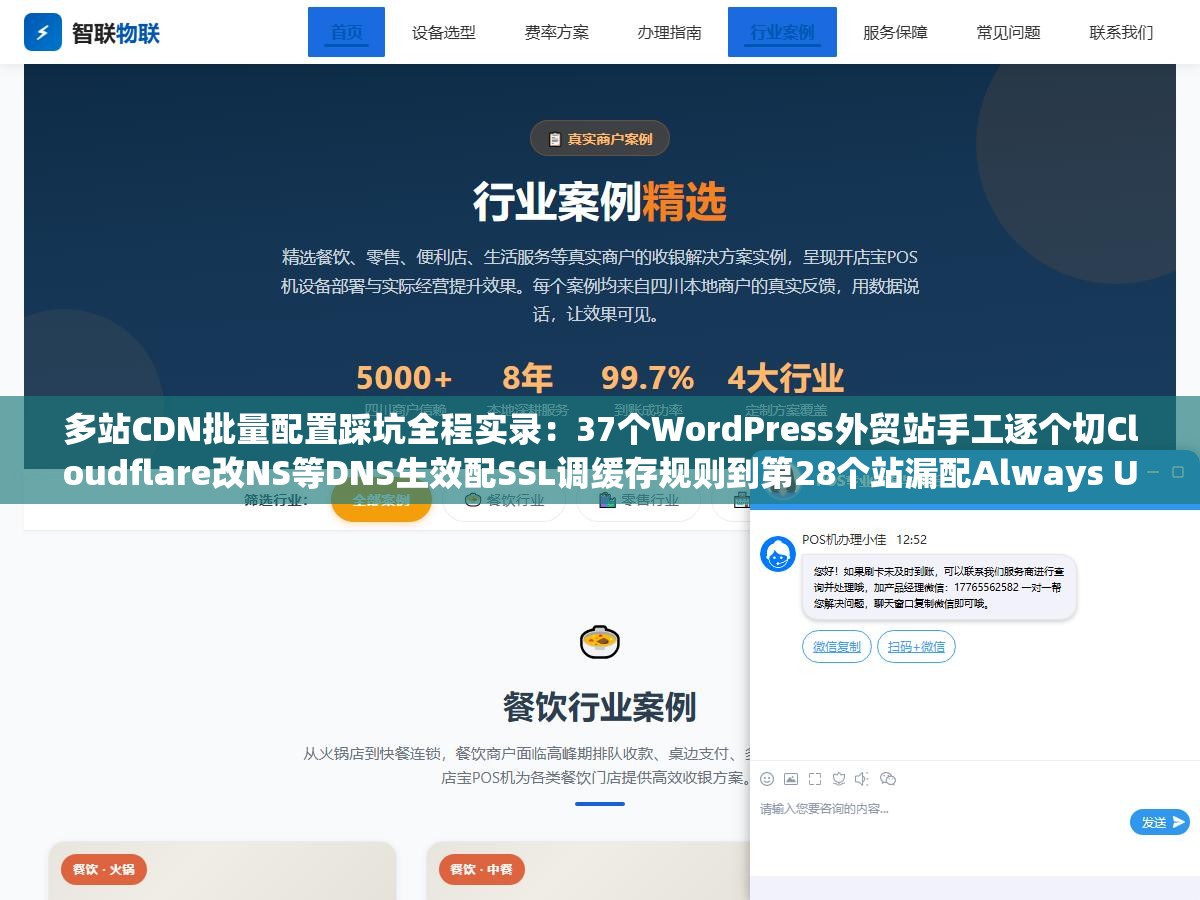Click the POS机办理小佳 agent avatar
This screenshot has width=1200, height=900.
tap(778, 553)
